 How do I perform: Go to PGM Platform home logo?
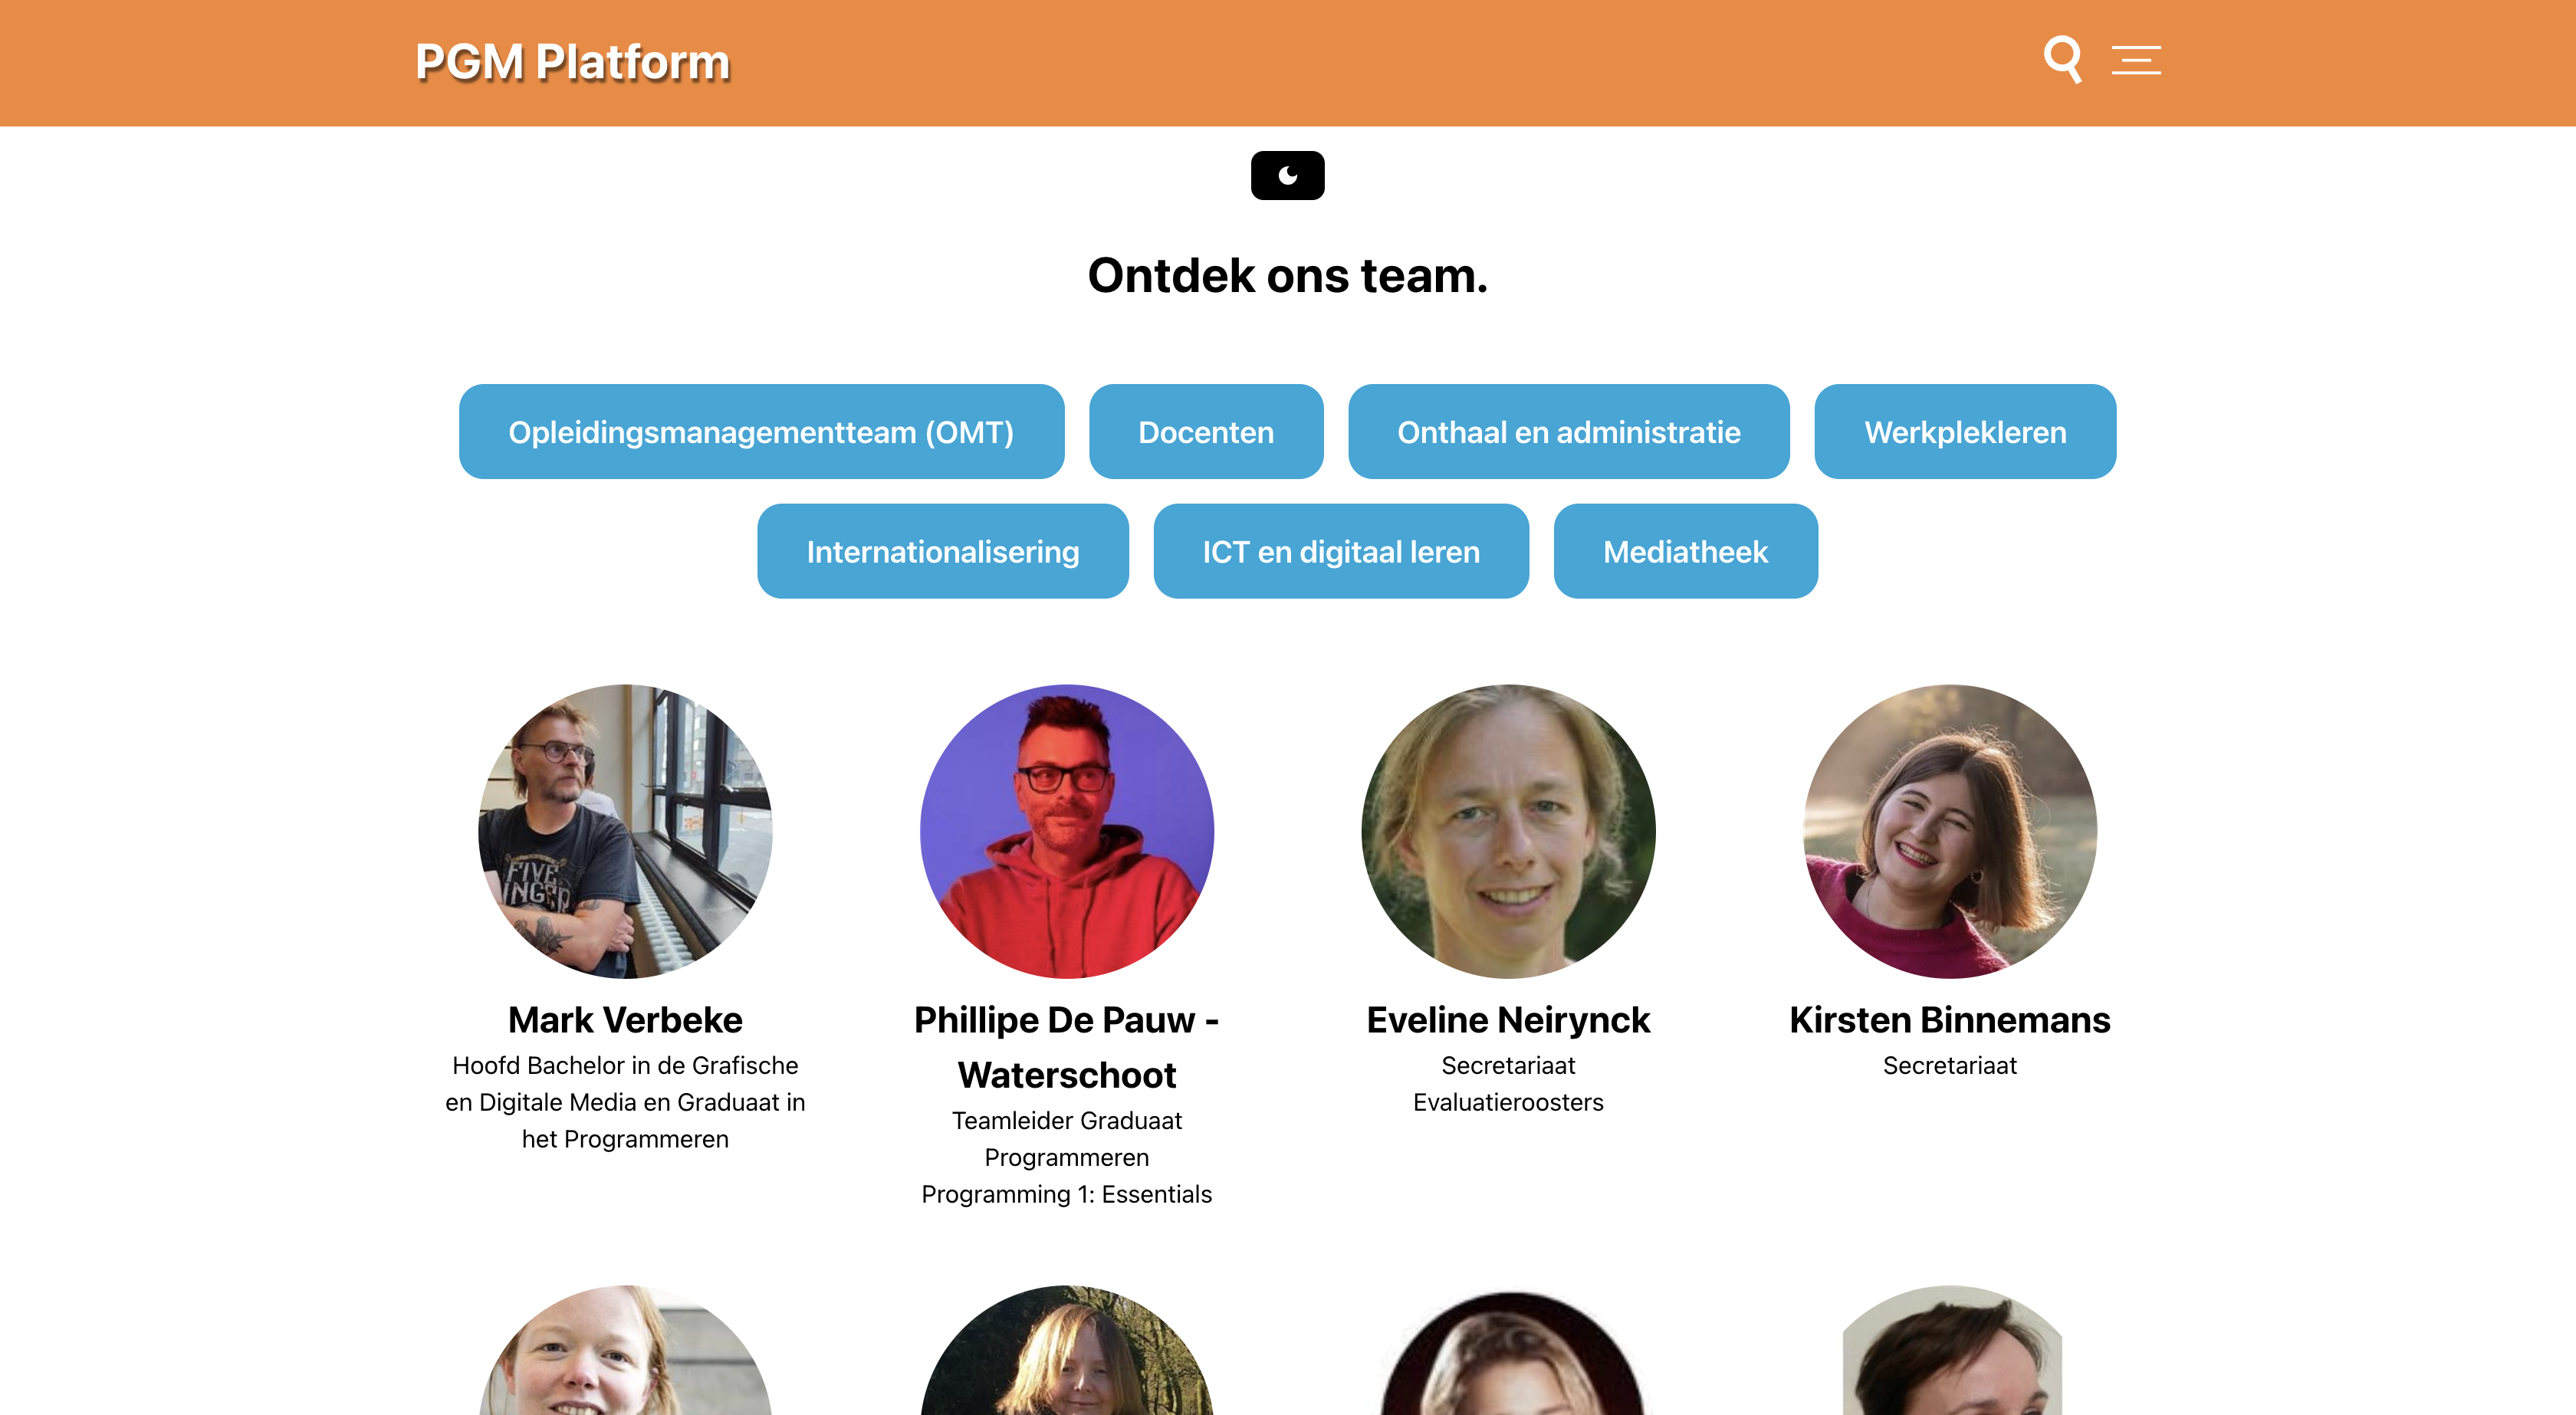(572, 62)
